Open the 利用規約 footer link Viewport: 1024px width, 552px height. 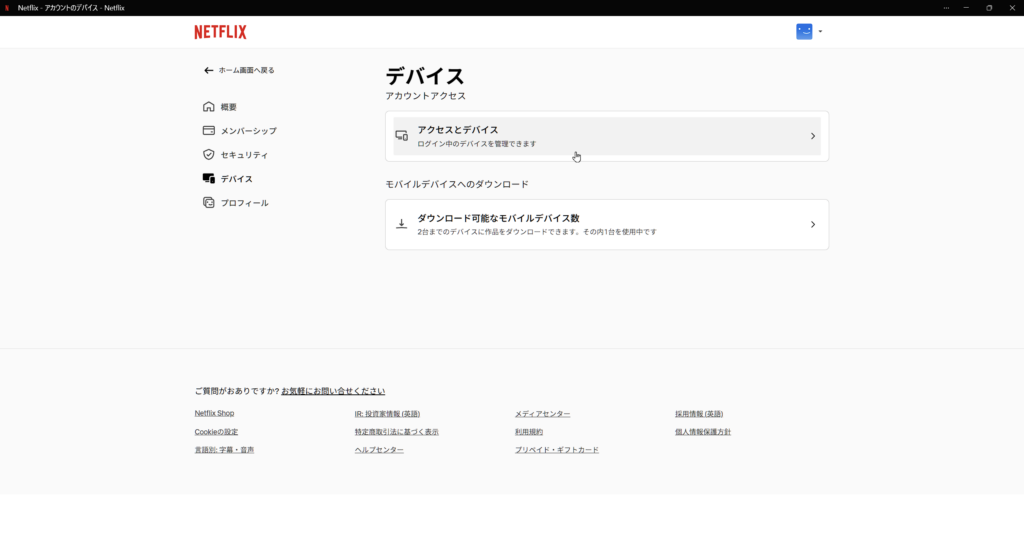[528, 432]
